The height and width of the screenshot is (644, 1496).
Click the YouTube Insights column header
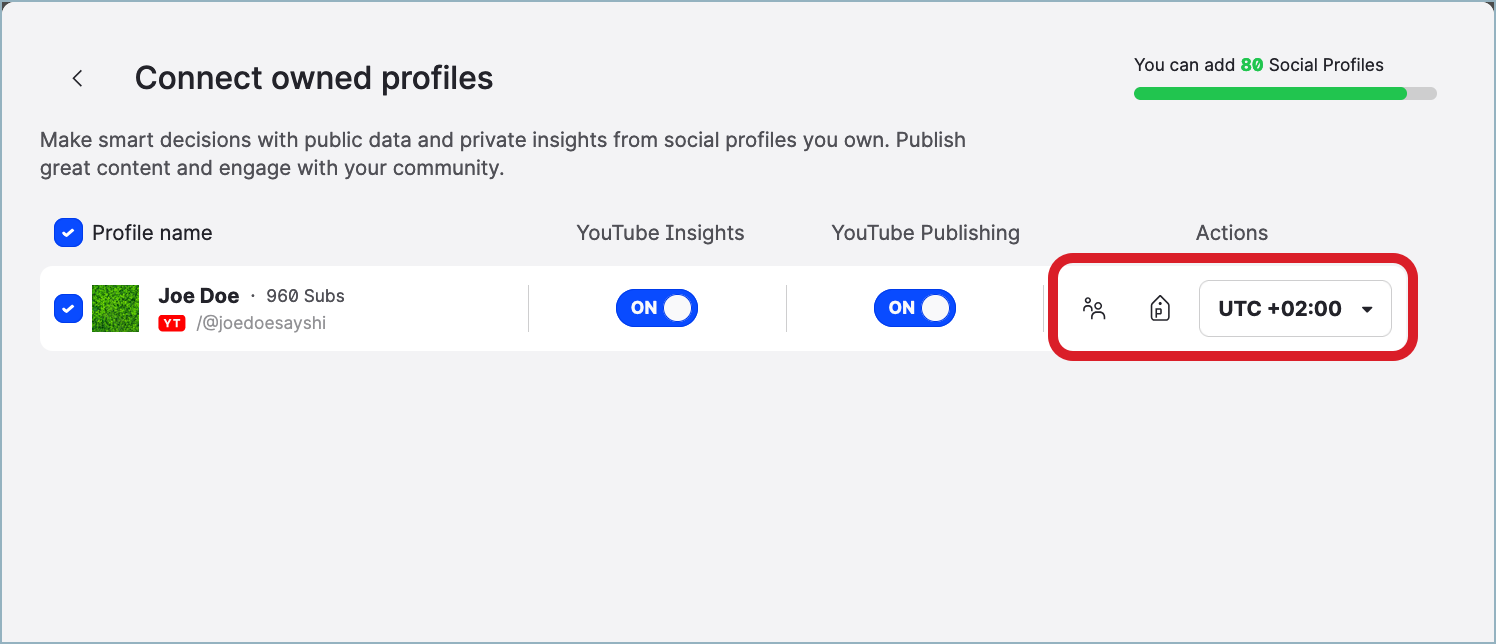[x=660, y=232]
